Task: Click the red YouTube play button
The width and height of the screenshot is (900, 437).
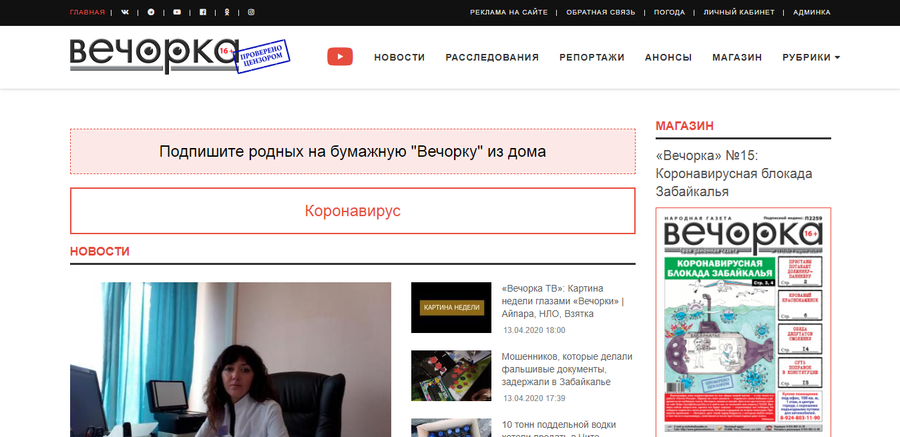Action: tap(340, 57)
